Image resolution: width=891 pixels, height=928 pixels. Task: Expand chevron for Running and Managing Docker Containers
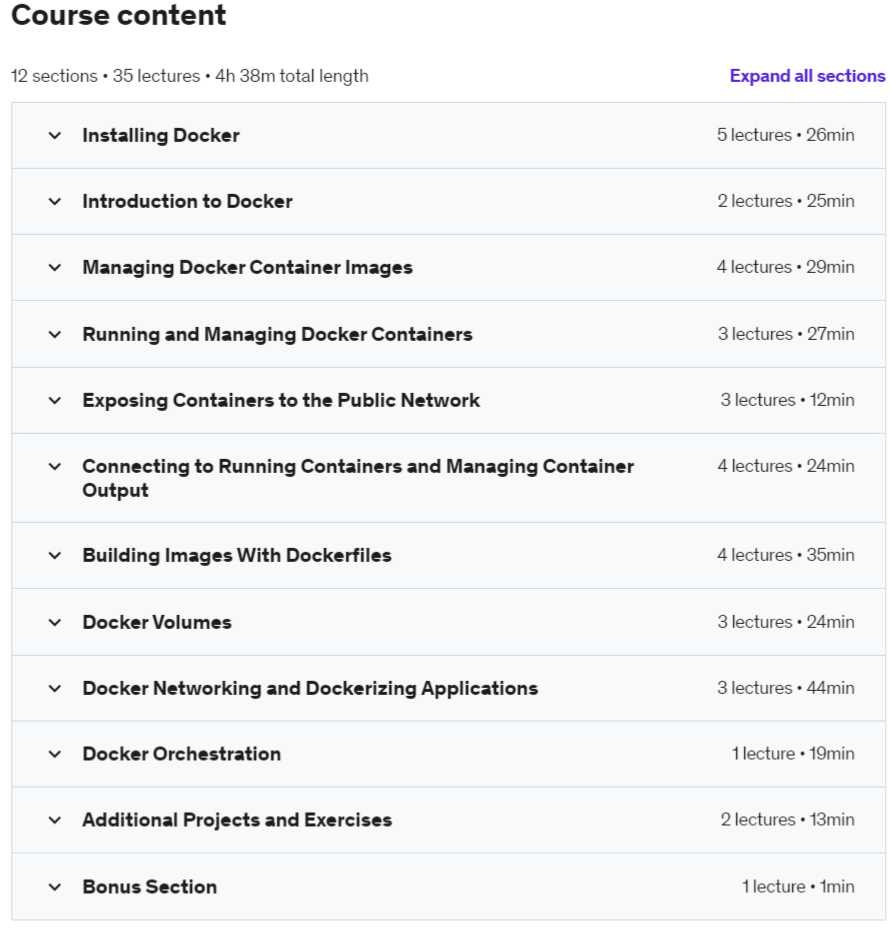click(x=55, y=334)
